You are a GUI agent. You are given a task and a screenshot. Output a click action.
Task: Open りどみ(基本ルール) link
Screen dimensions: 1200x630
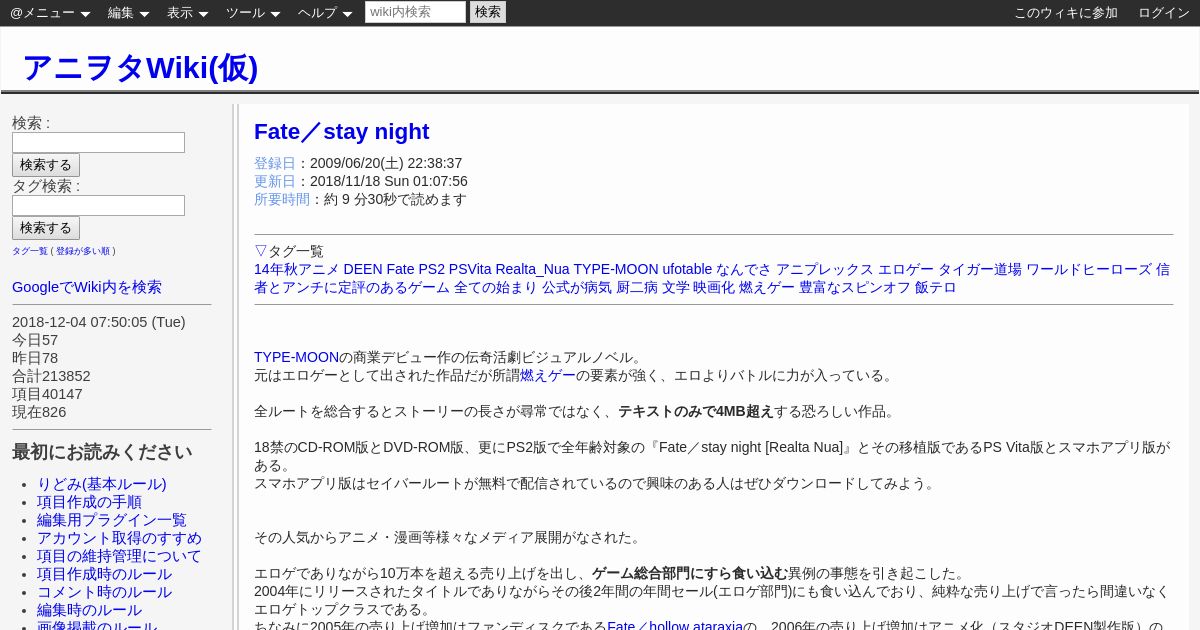coord(102,484)
